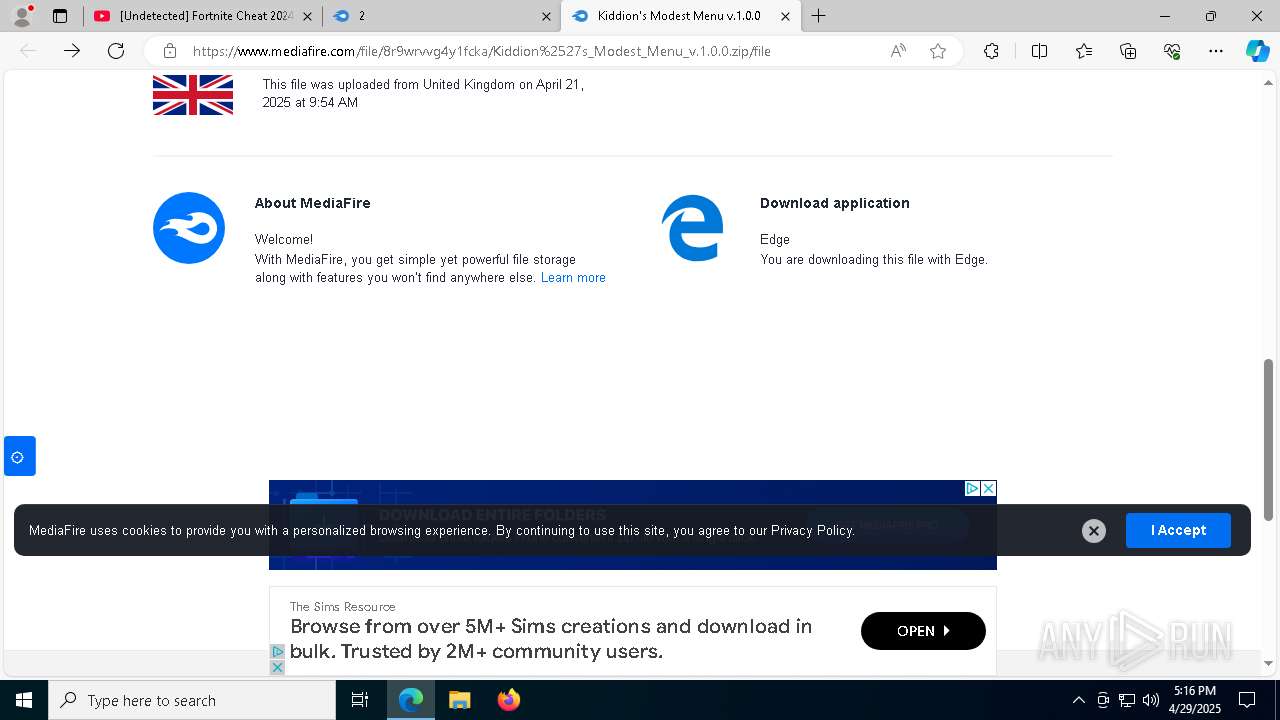The height and width of the screenshot is (720, 1280).
Task: Add this page to favorites star
Action: coord(938,51)
